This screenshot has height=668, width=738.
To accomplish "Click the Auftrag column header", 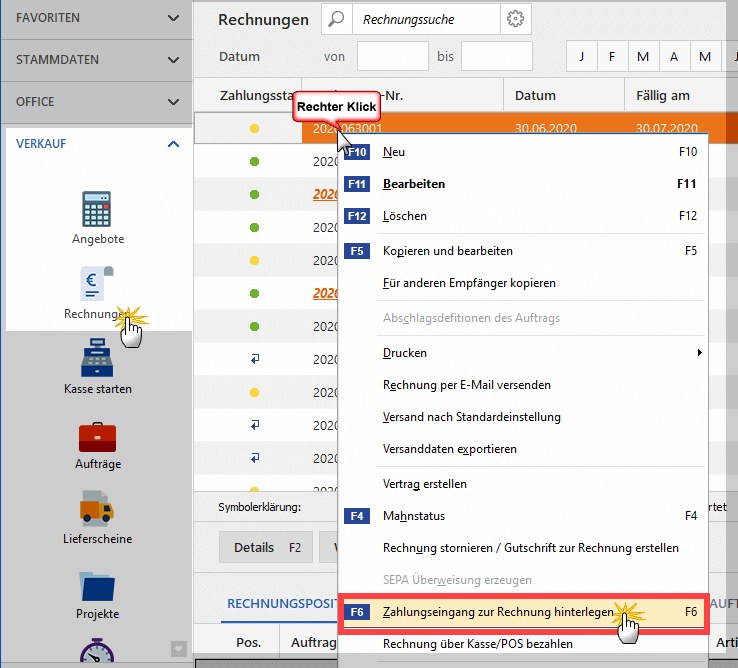I will pyautogui.click(x=309, y=643).
